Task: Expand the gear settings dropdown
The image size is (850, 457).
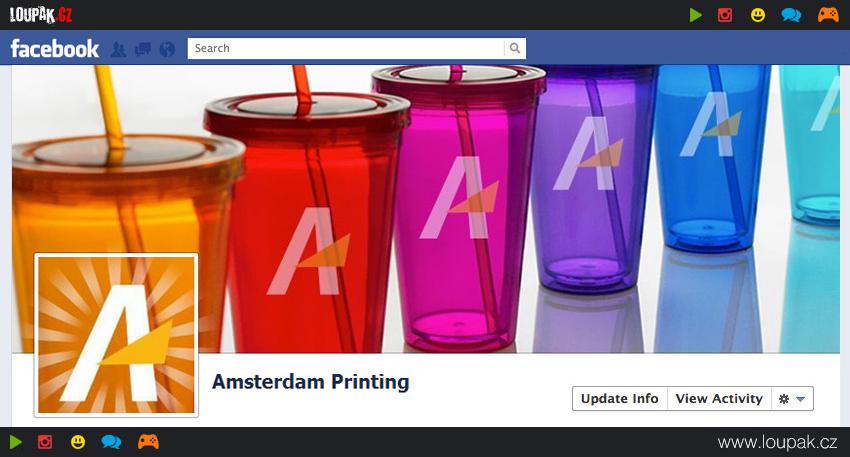Action: tap(793, 398)
